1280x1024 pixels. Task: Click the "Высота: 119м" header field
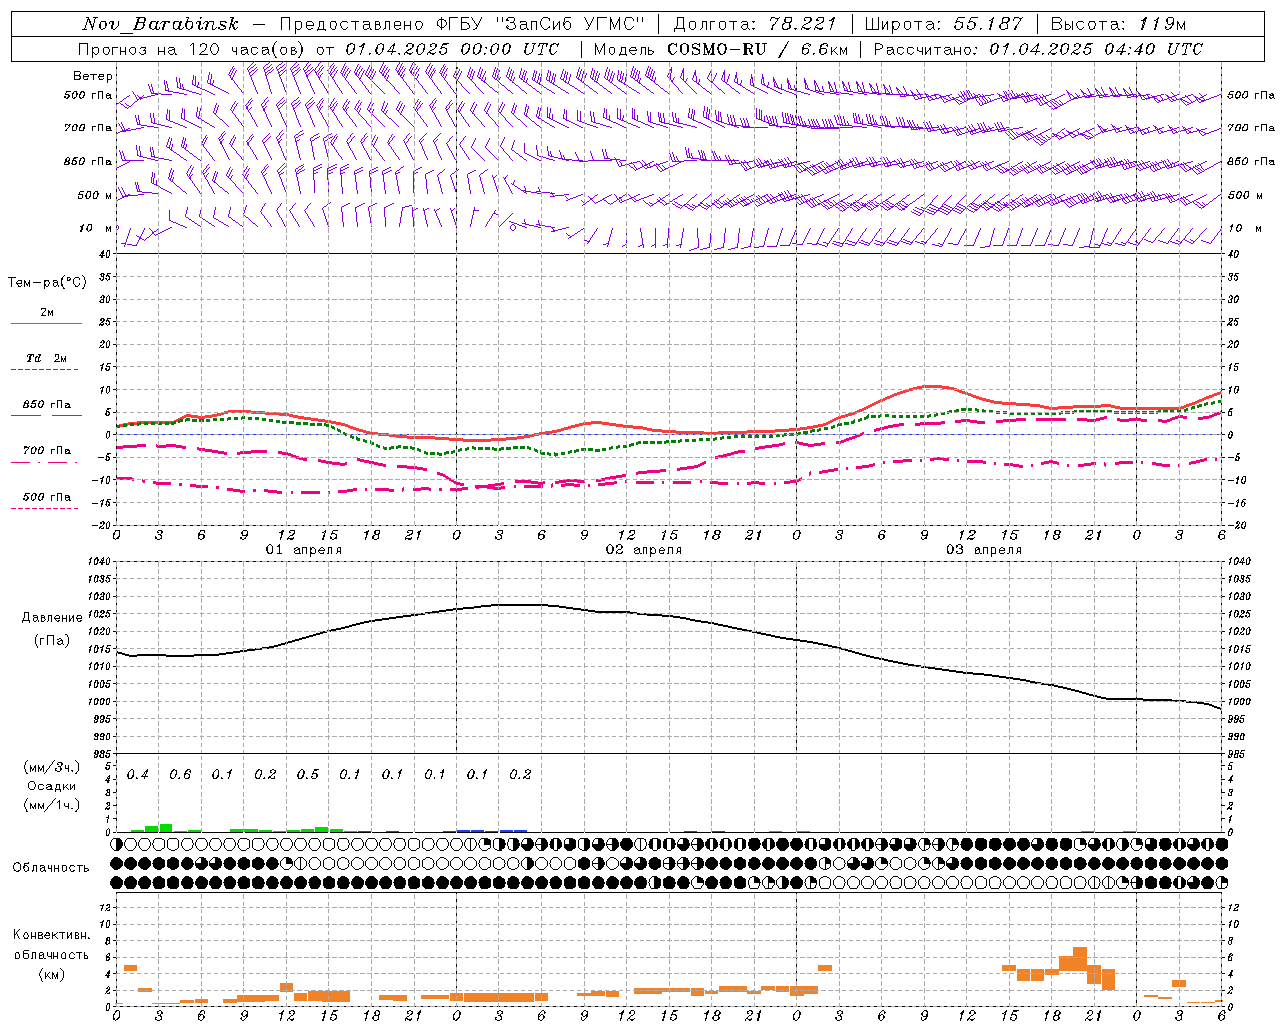click(1118, 24)
